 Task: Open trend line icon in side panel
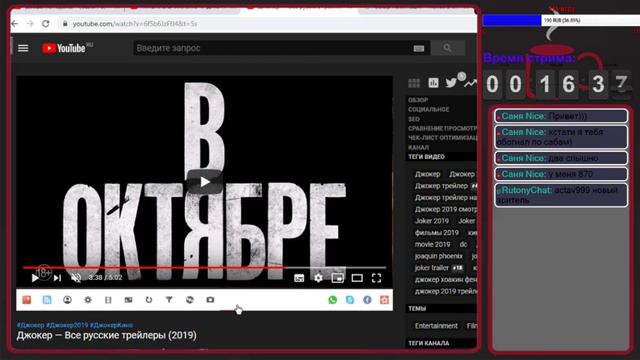coord(470,83)
